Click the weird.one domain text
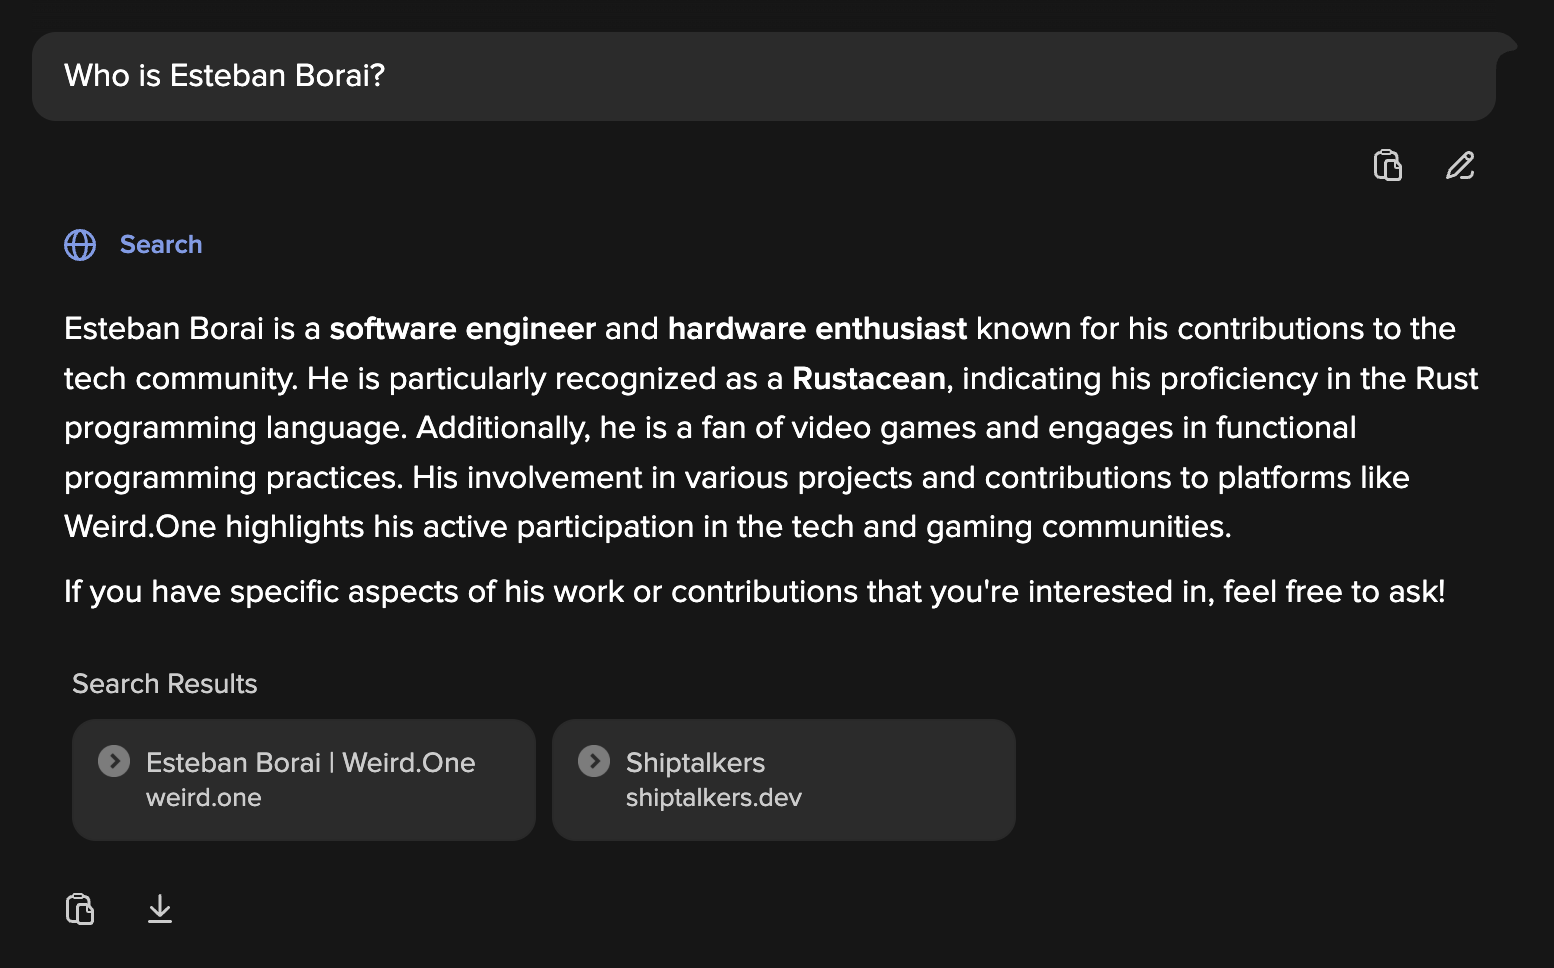The width and height of the screenshot is (1554, 968). tap(203, 798)
